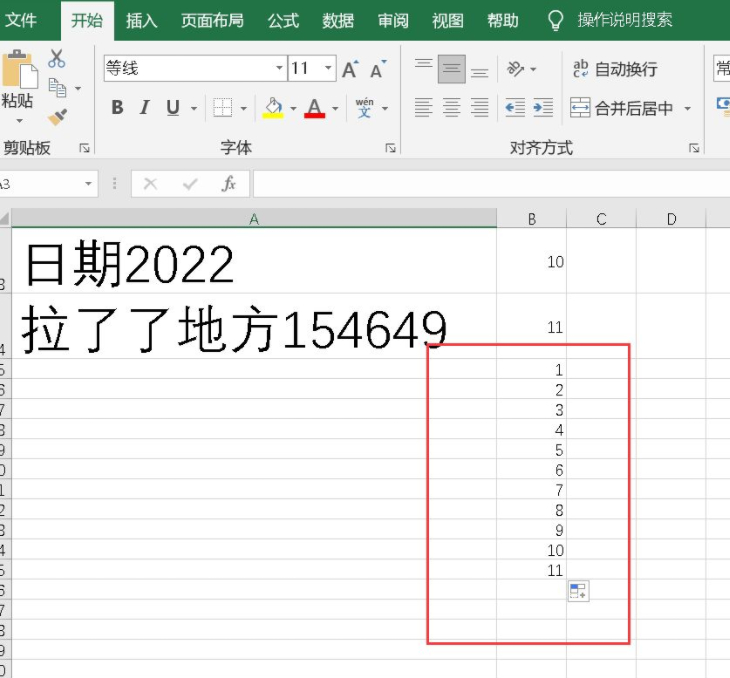The image size is (730, 678).
Task: Click the confirm checkmark formula bar icon
Action: coord(190,184)
